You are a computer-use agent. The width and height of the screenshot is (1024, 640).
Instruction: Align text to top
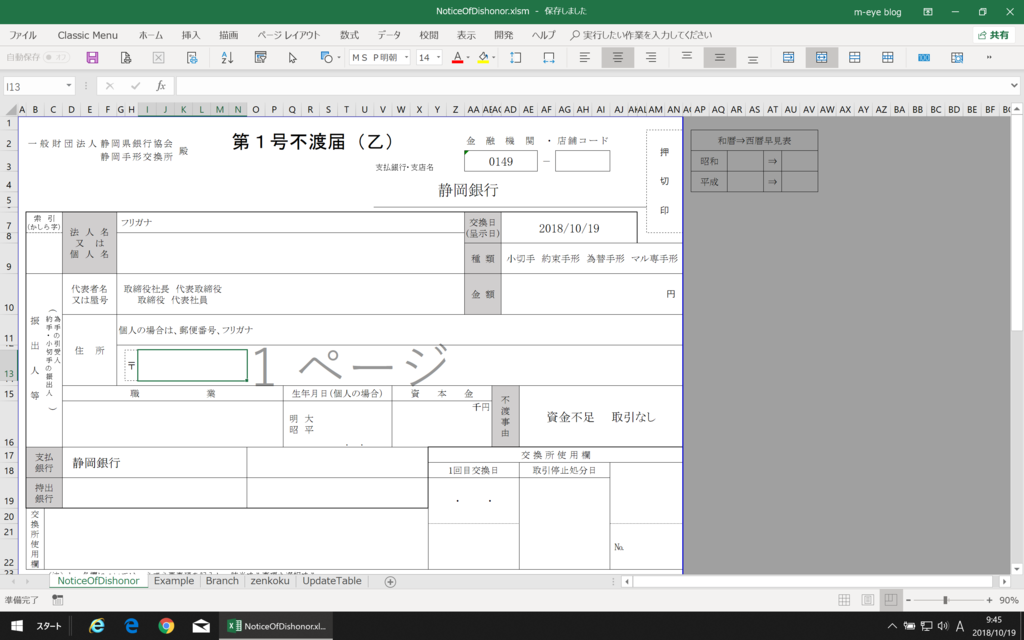(x=686, y=57)
